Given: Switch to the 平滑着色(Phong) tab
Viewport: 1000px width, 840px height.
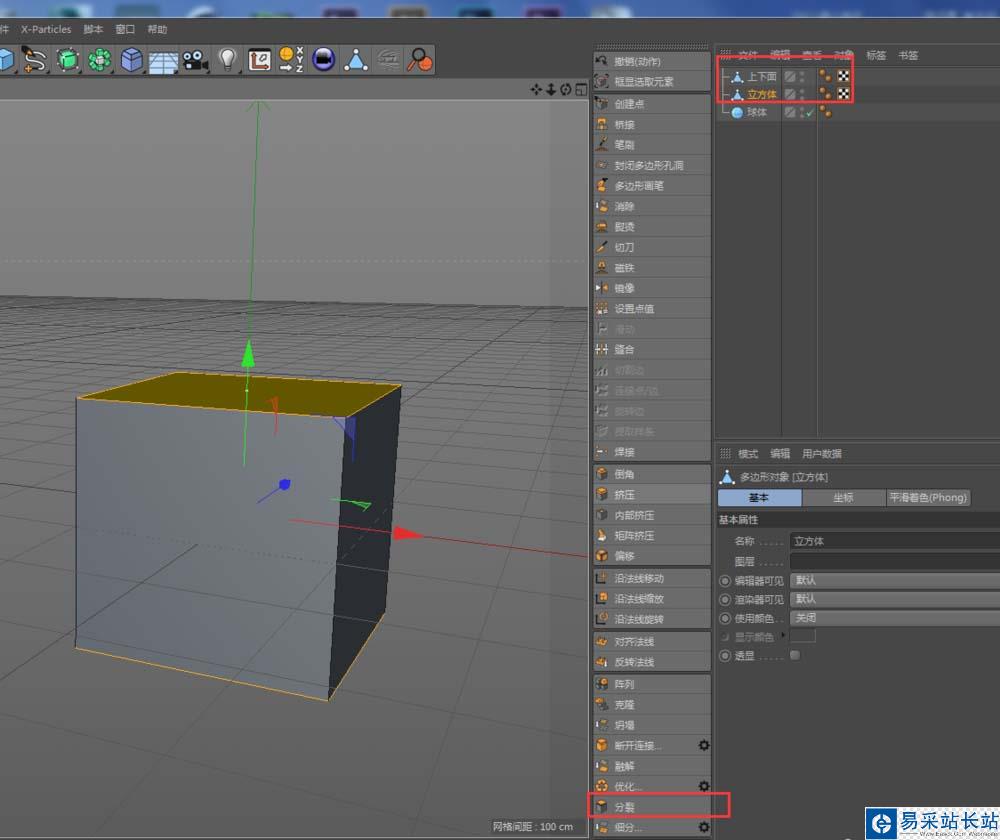Looking at the screenshot, I should click(928, 498).
